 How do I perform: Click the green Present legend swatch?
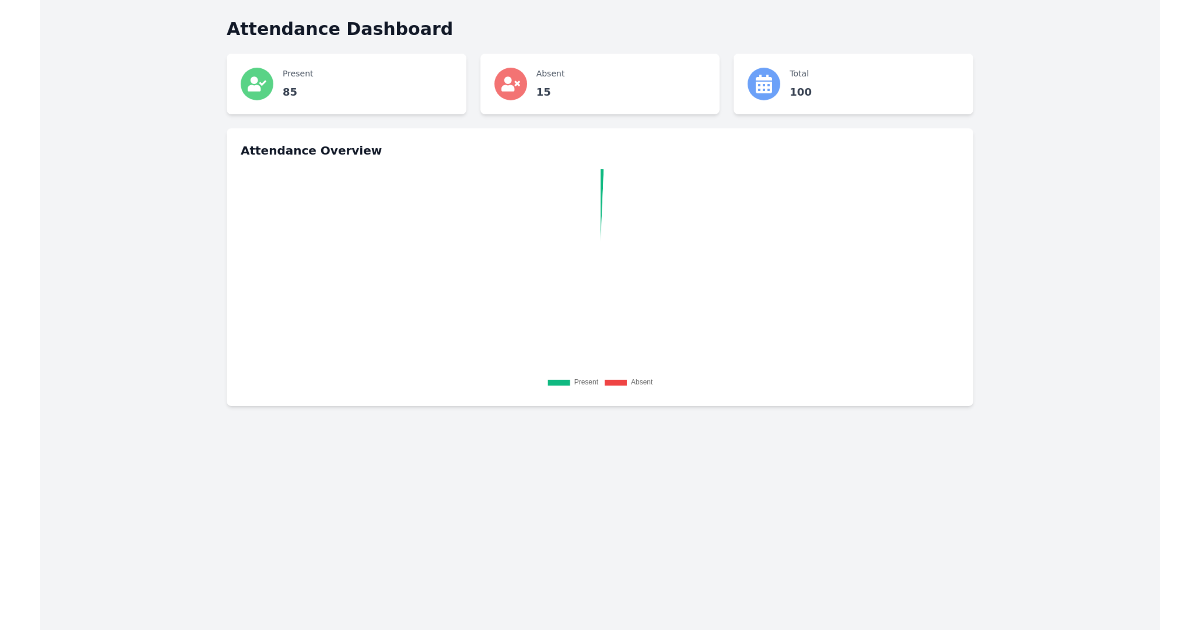click(x=558, y=382)
